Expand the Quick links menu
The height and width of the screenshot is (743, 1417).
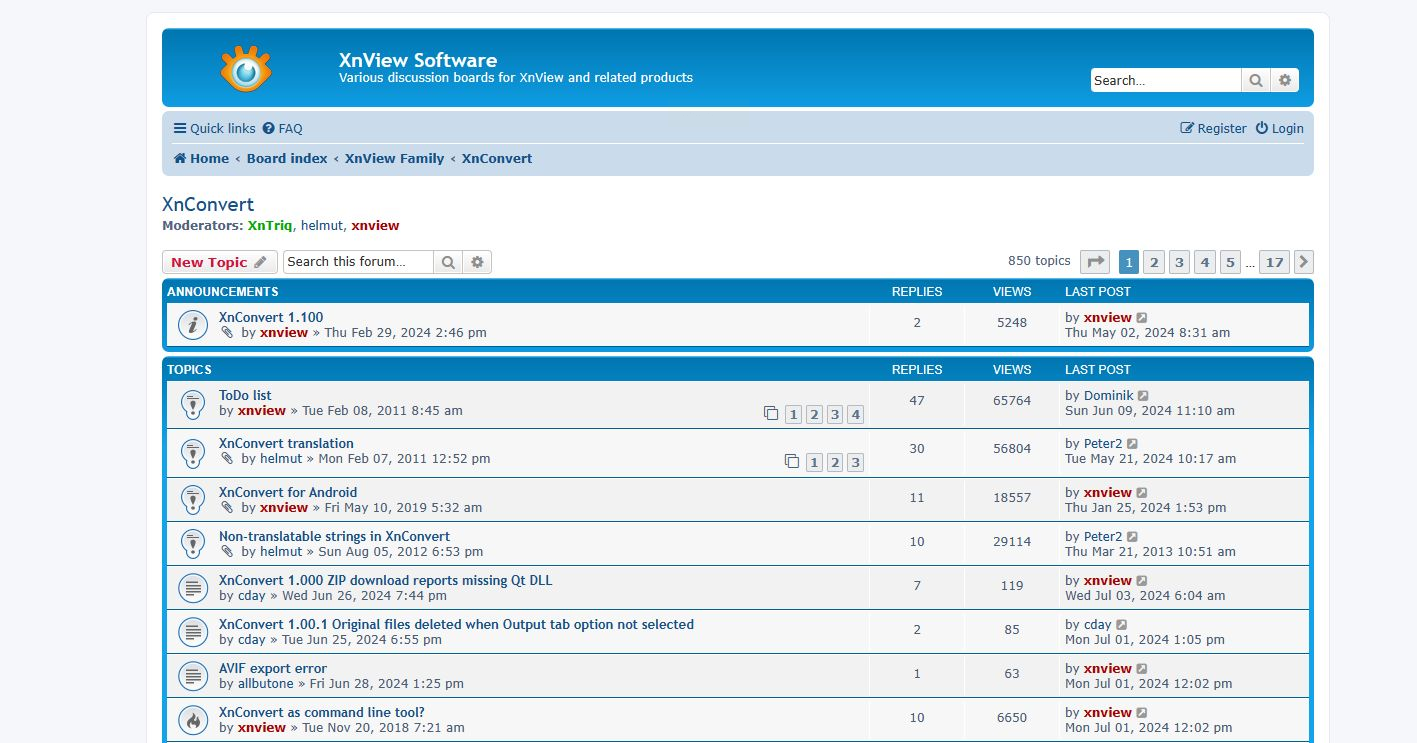(214, 128)
